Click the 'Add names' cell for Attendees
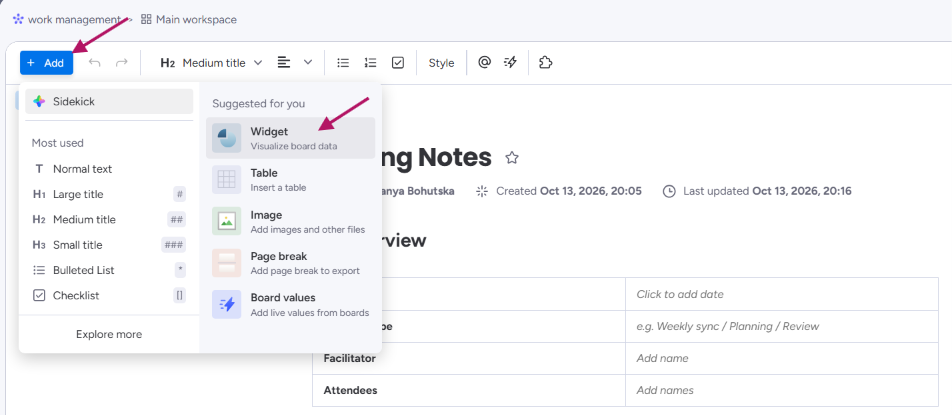 tap(782, 391)
